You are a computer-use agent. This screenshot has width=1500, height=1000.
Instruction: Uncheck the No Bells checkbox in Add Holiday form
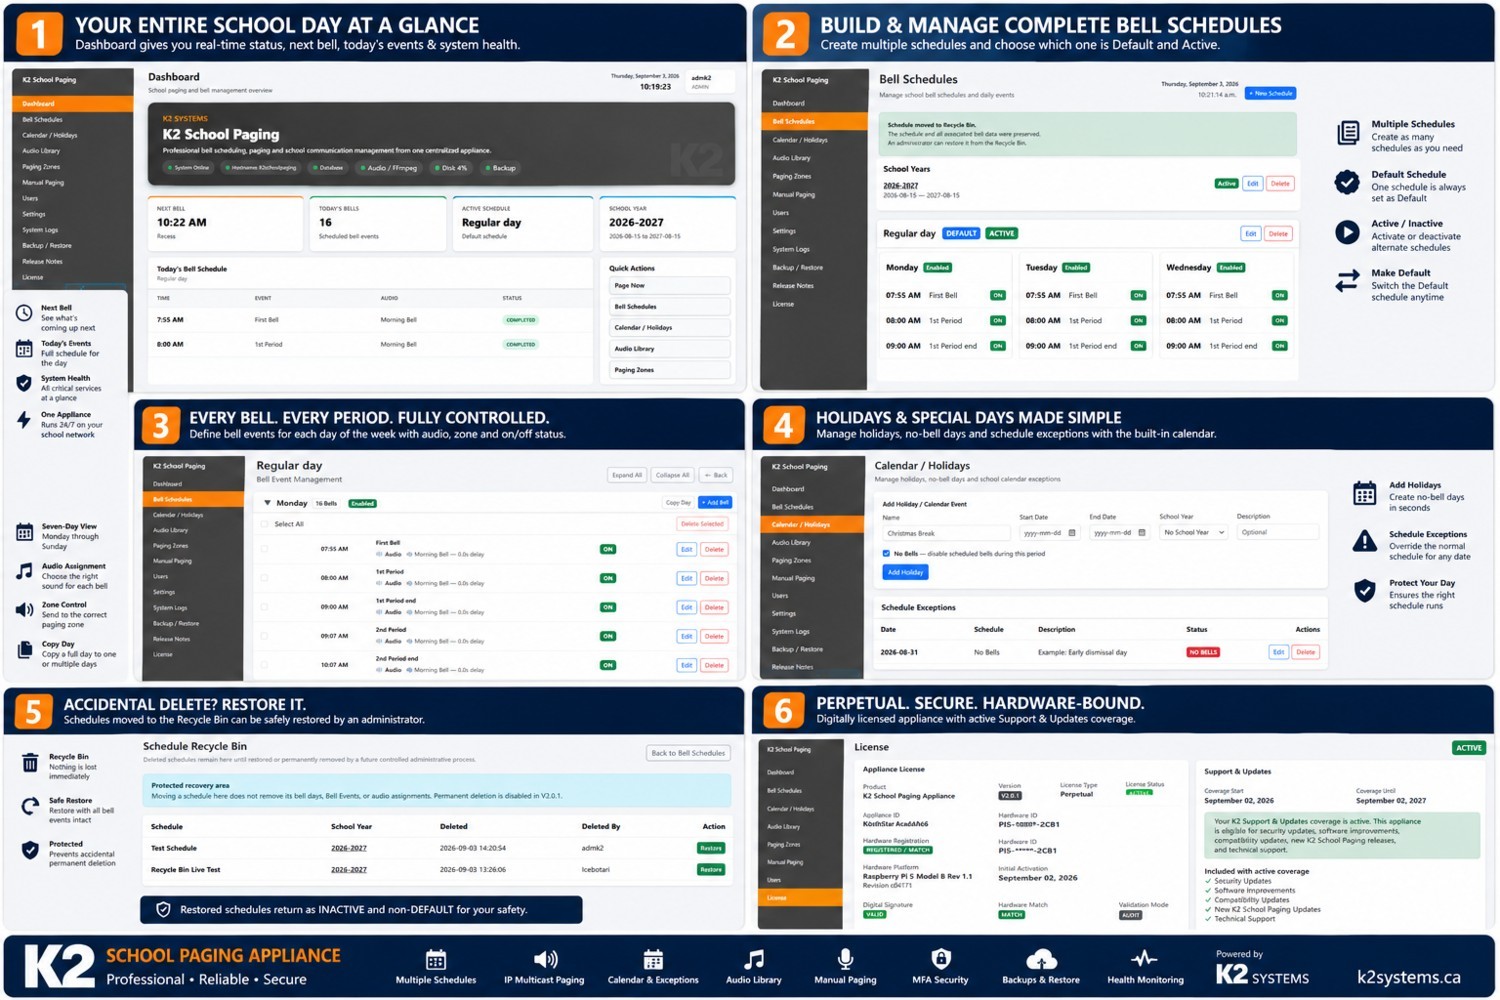pyautogui.click(x=886, y=553)
